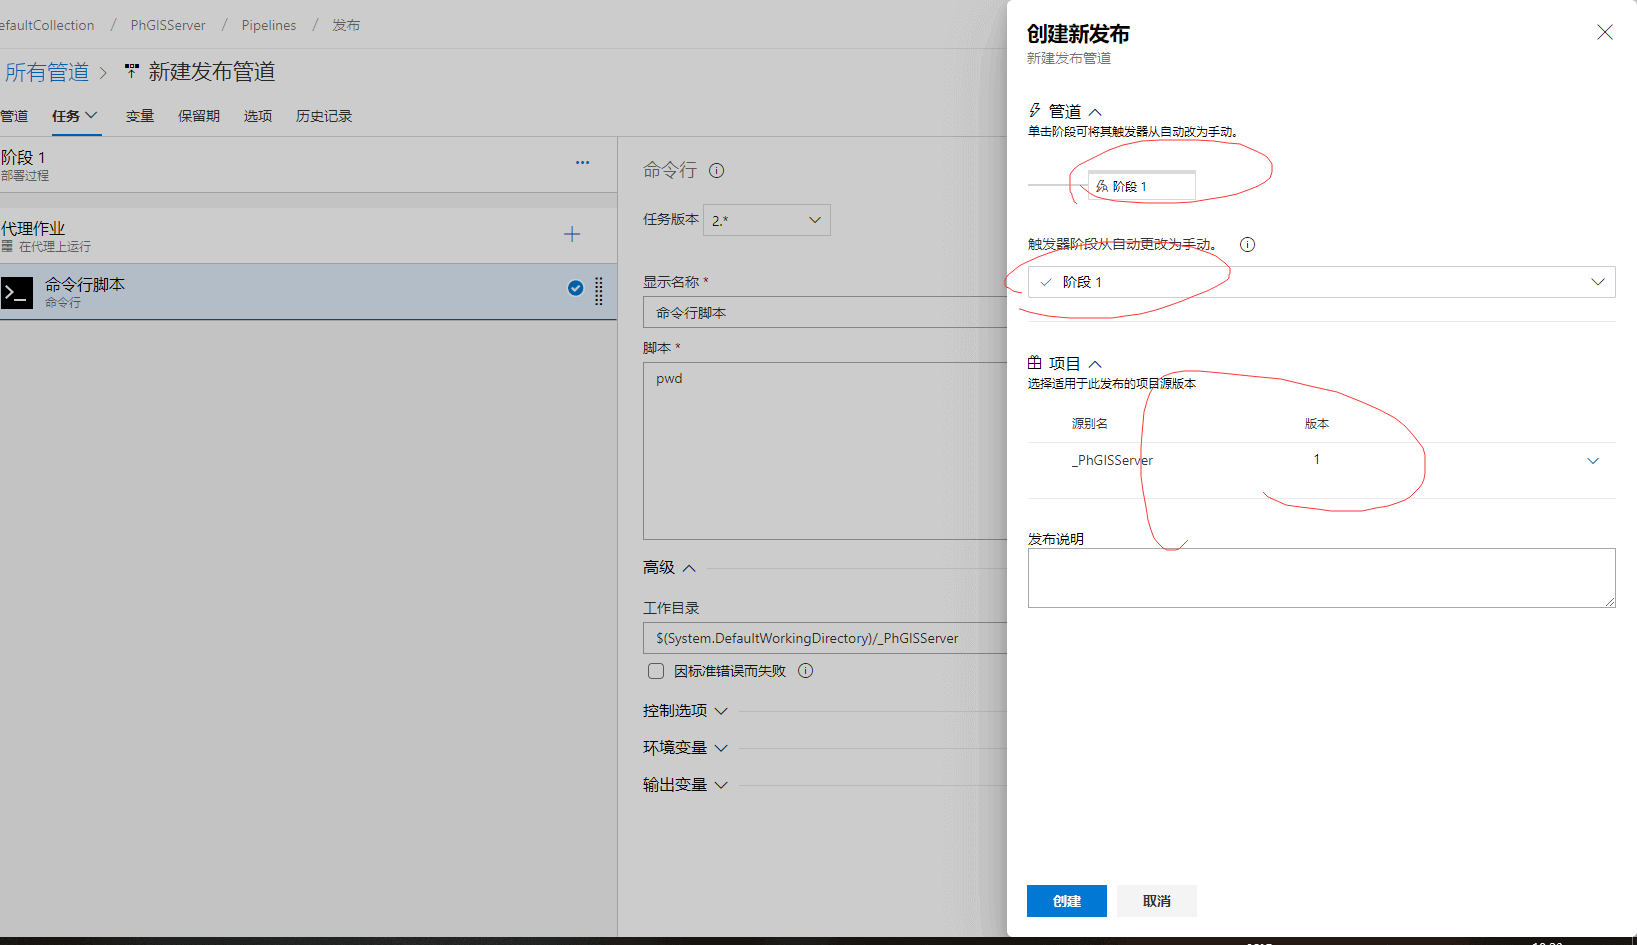Click the 阶段 1 stage box in pipeline diagram

(x=1141, y=186)
